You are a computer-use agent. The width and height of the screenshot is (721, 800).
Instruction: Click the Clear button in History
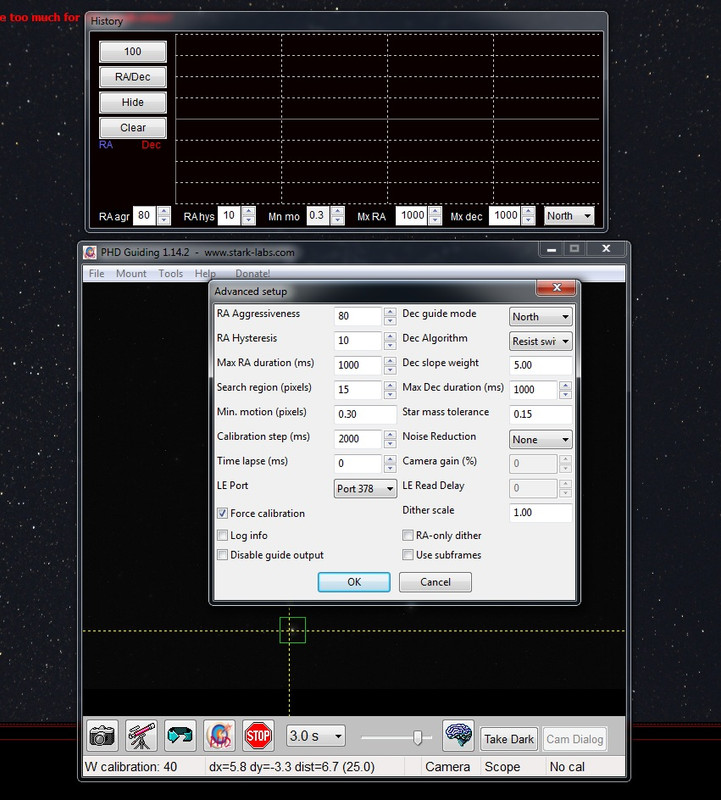click(133, 128)
